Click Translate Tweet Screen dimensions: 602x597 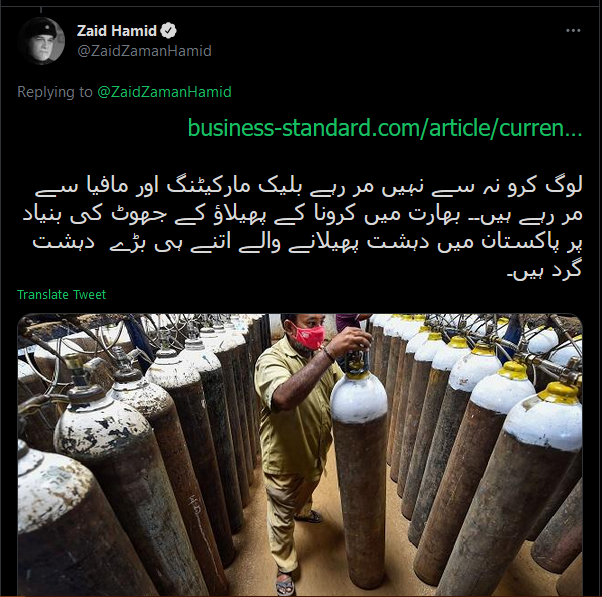click(61, 294)
